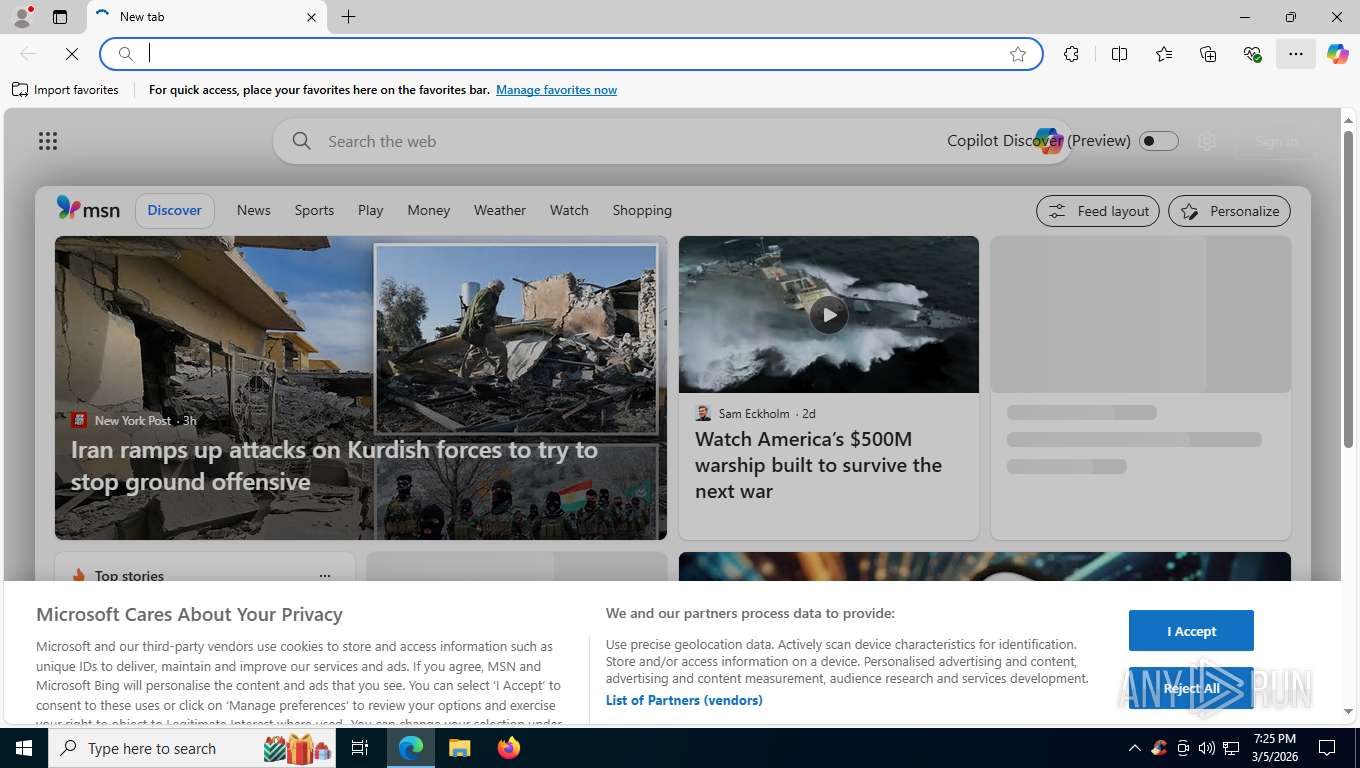Image resolution: width=1360 pixels, height=768 pixels.
Task: Click the Sam Eckholm author name
Action: [x=753, y=413]
